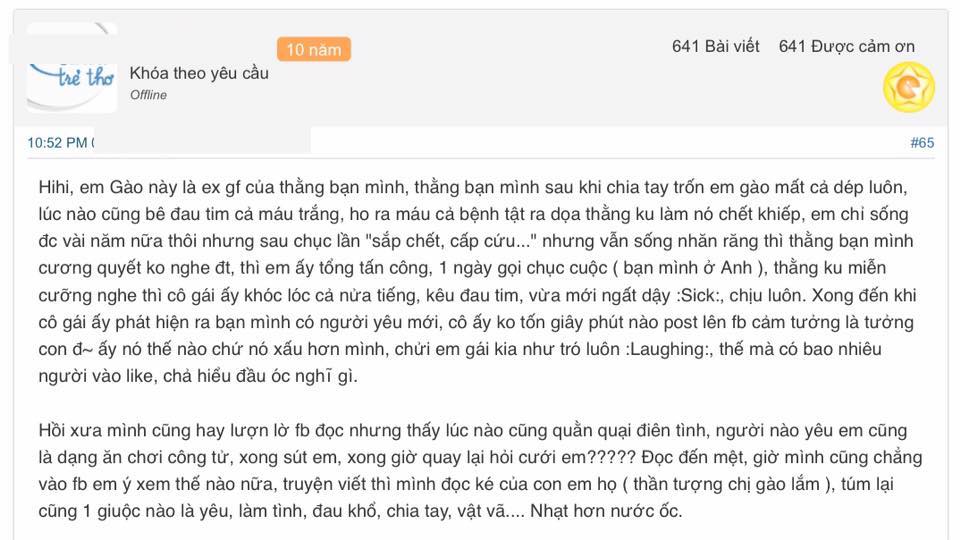Click the orange '10 năm' badge
960x540 pixels.
[313, 50]
